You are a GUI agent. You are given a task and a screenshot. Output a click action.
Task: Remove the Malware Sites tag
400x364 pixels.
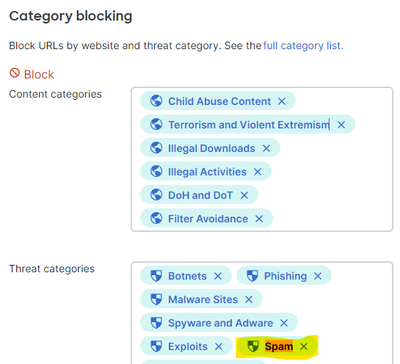249,300
